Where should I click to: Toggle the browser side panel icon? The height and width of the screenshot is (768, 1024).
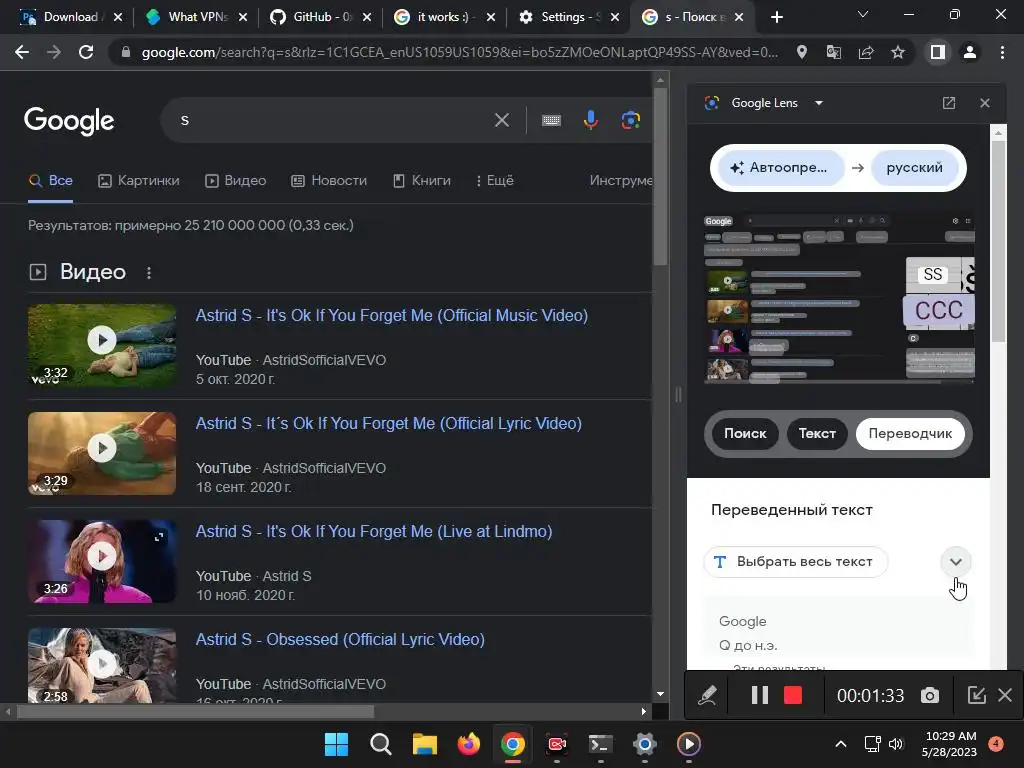(x=938, y=52)
